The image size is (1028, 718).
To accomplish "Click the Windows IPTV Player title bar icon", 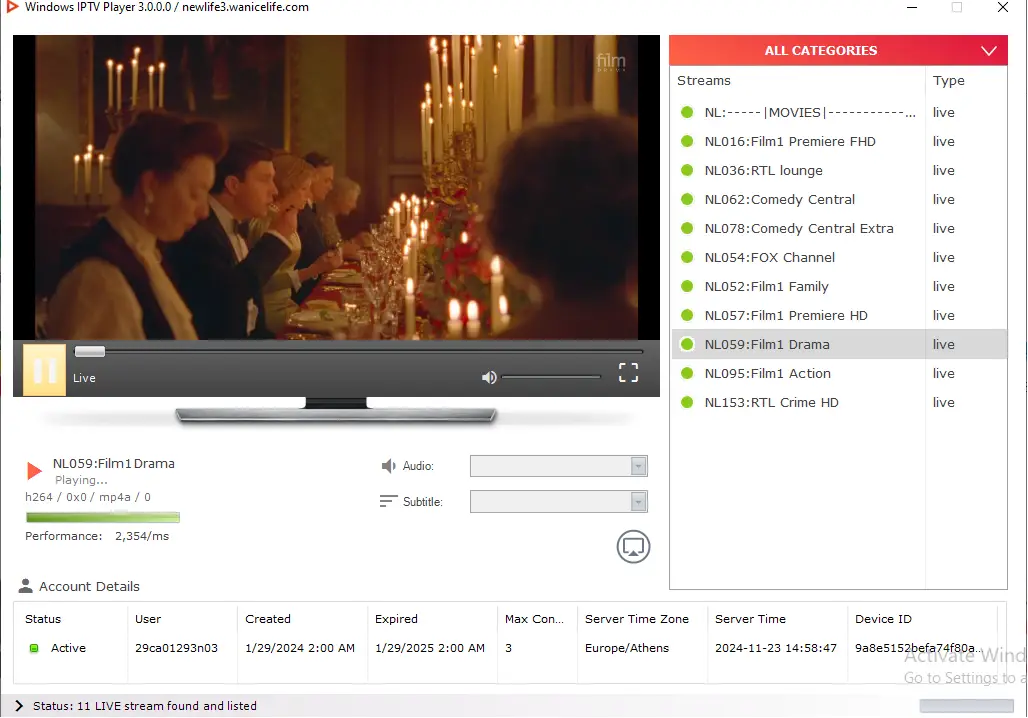I will (12, 7).
